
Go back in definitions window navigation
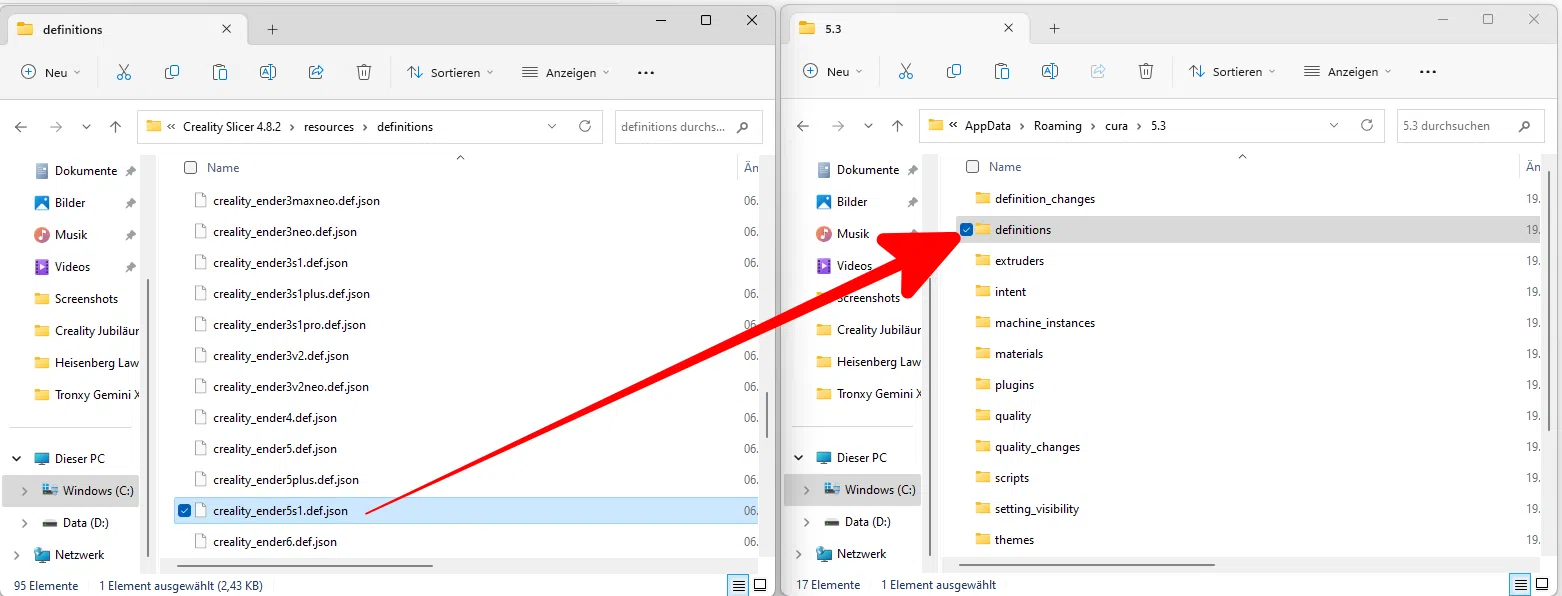22,127
